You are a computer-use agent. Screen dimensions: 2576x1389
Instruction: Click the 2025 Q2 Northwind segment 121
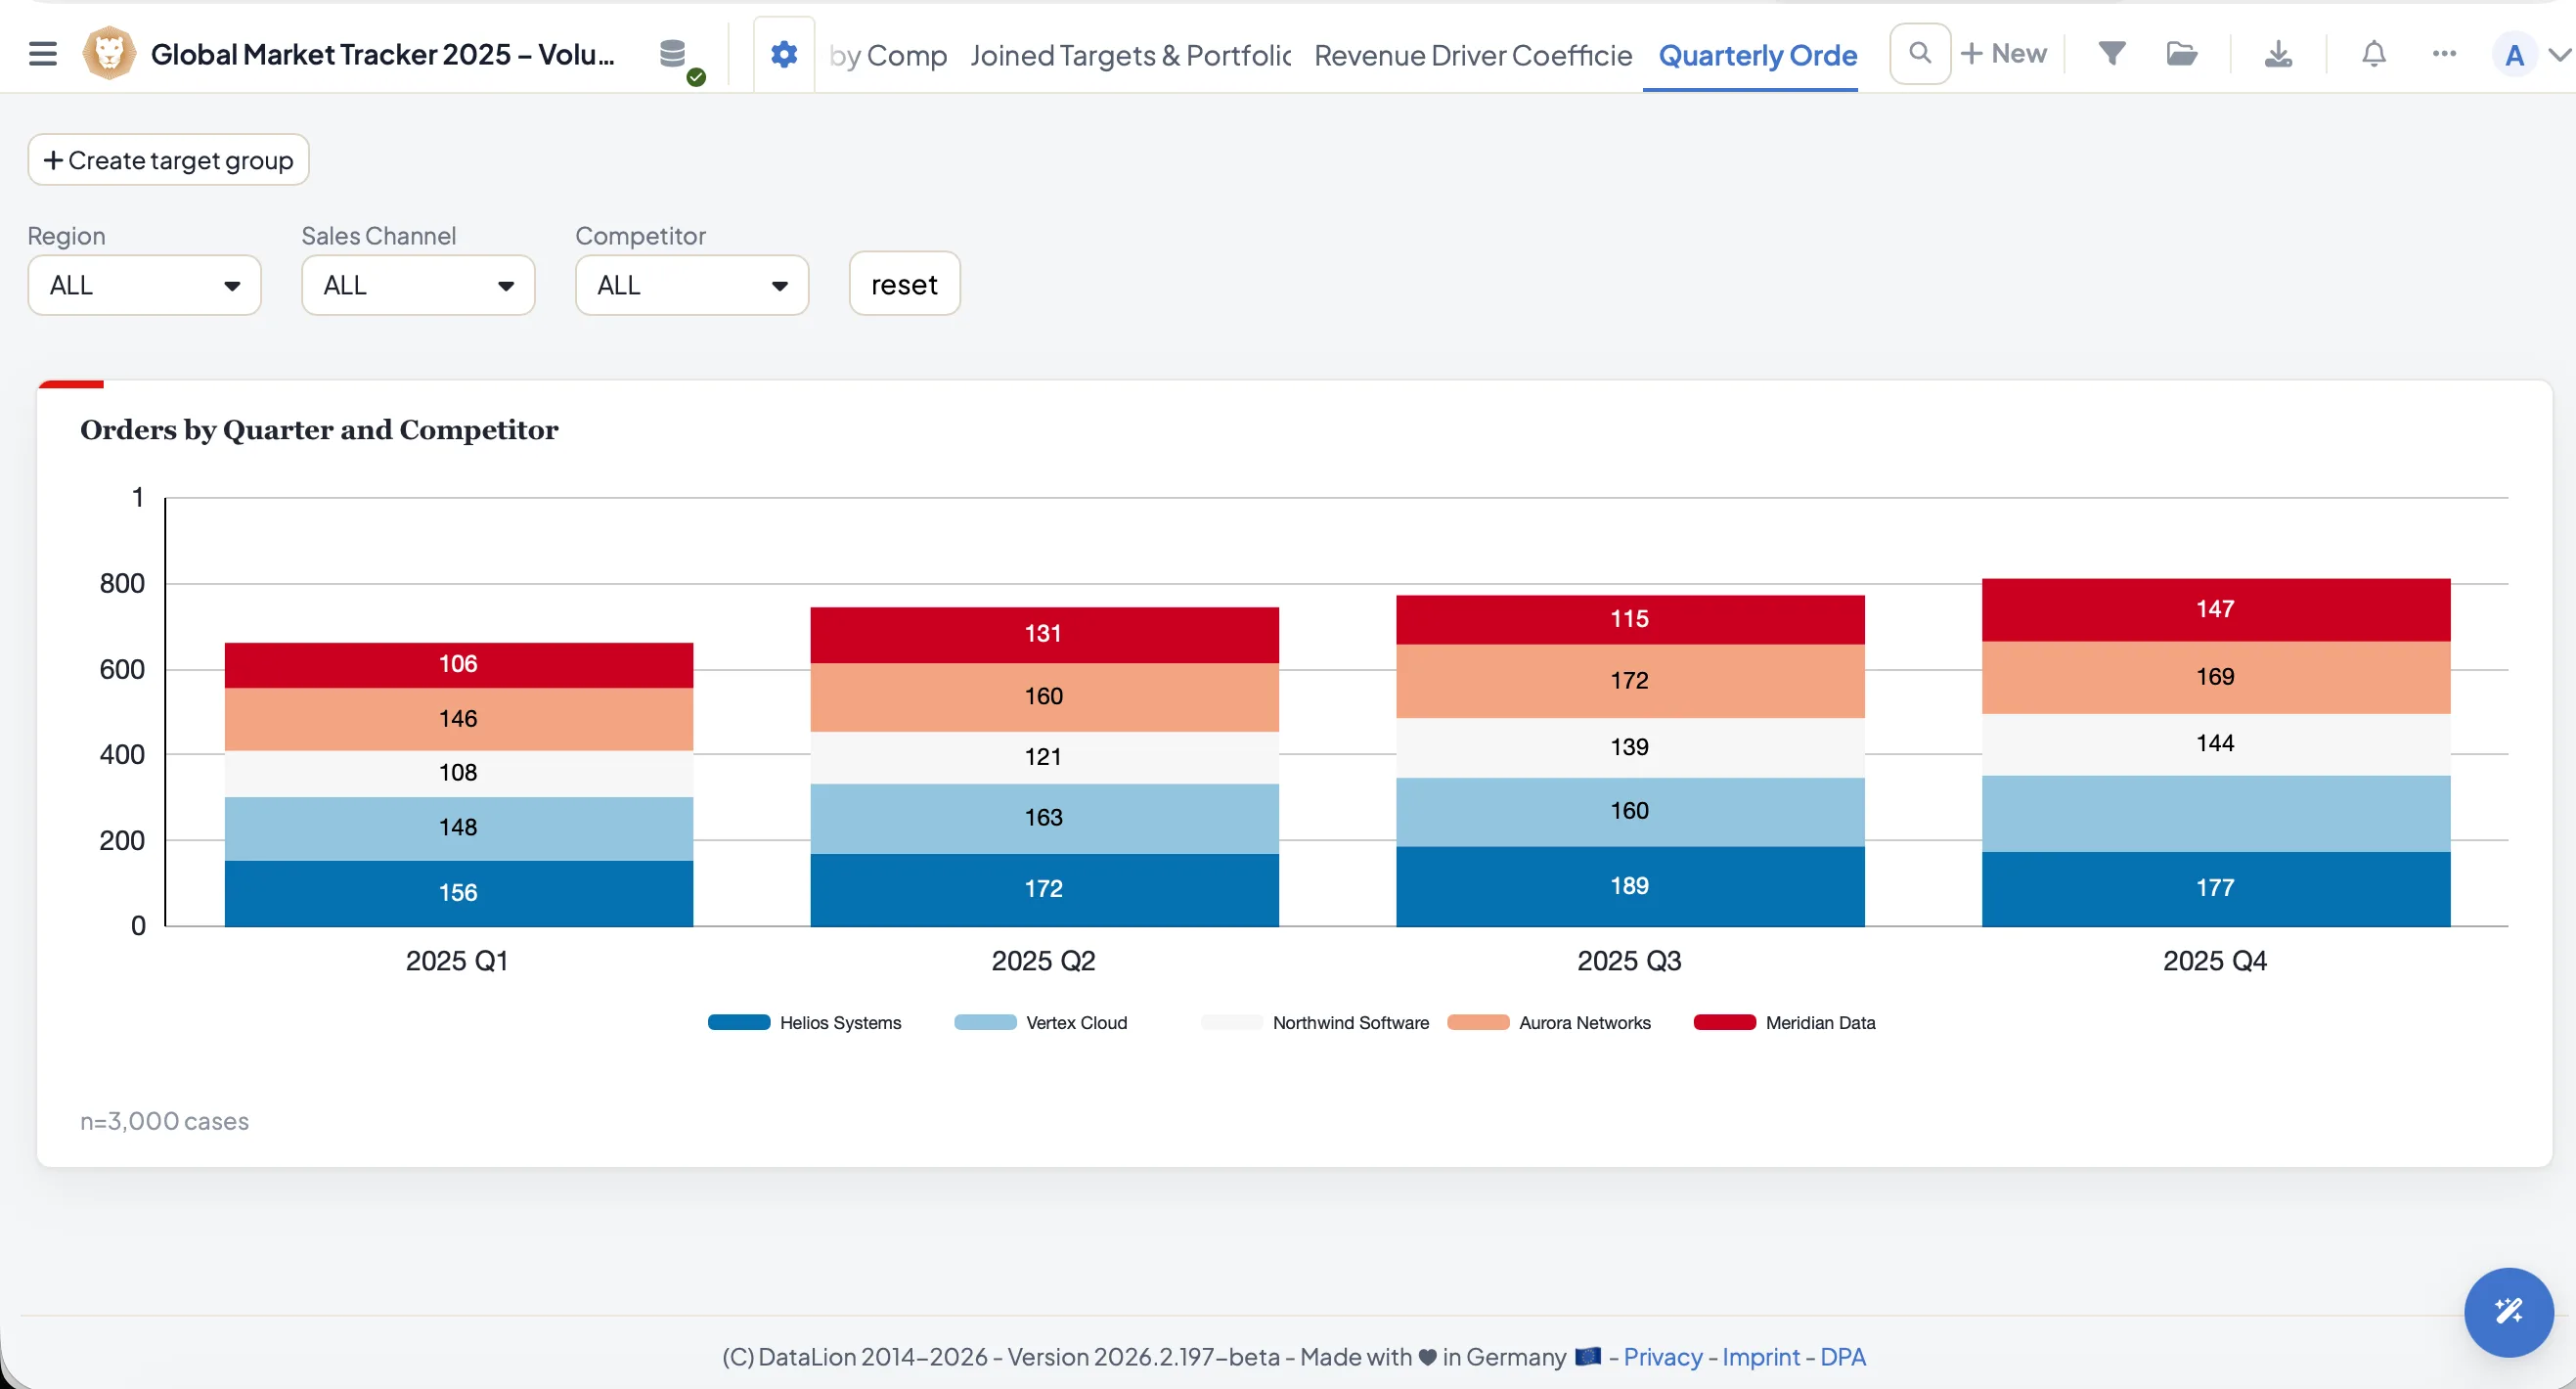1044,757
